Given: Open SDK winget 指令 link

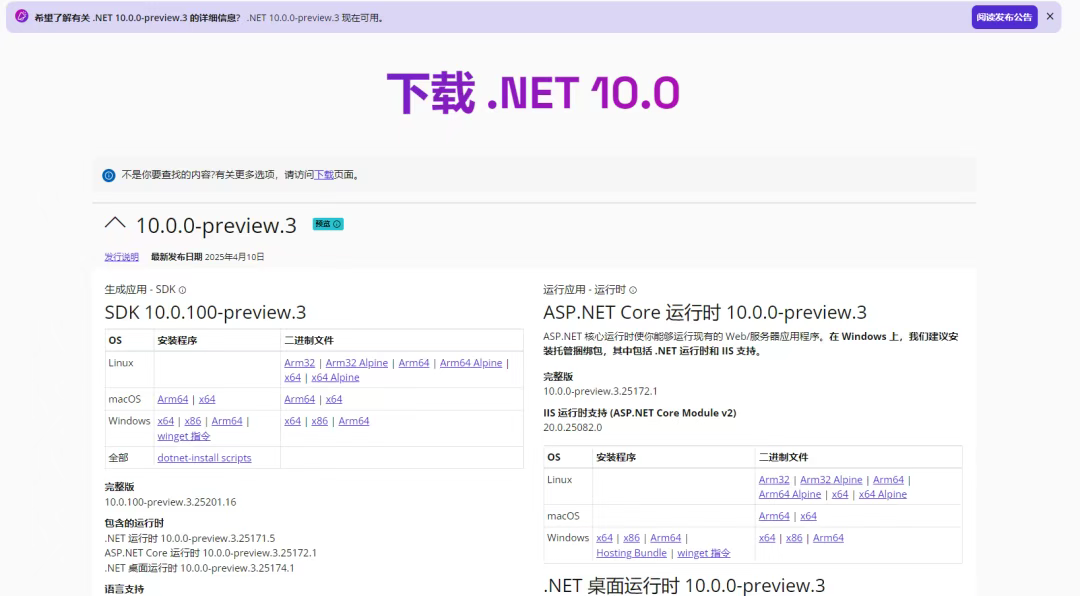Looking at the screenshot, I should click(x=184, y=436).
